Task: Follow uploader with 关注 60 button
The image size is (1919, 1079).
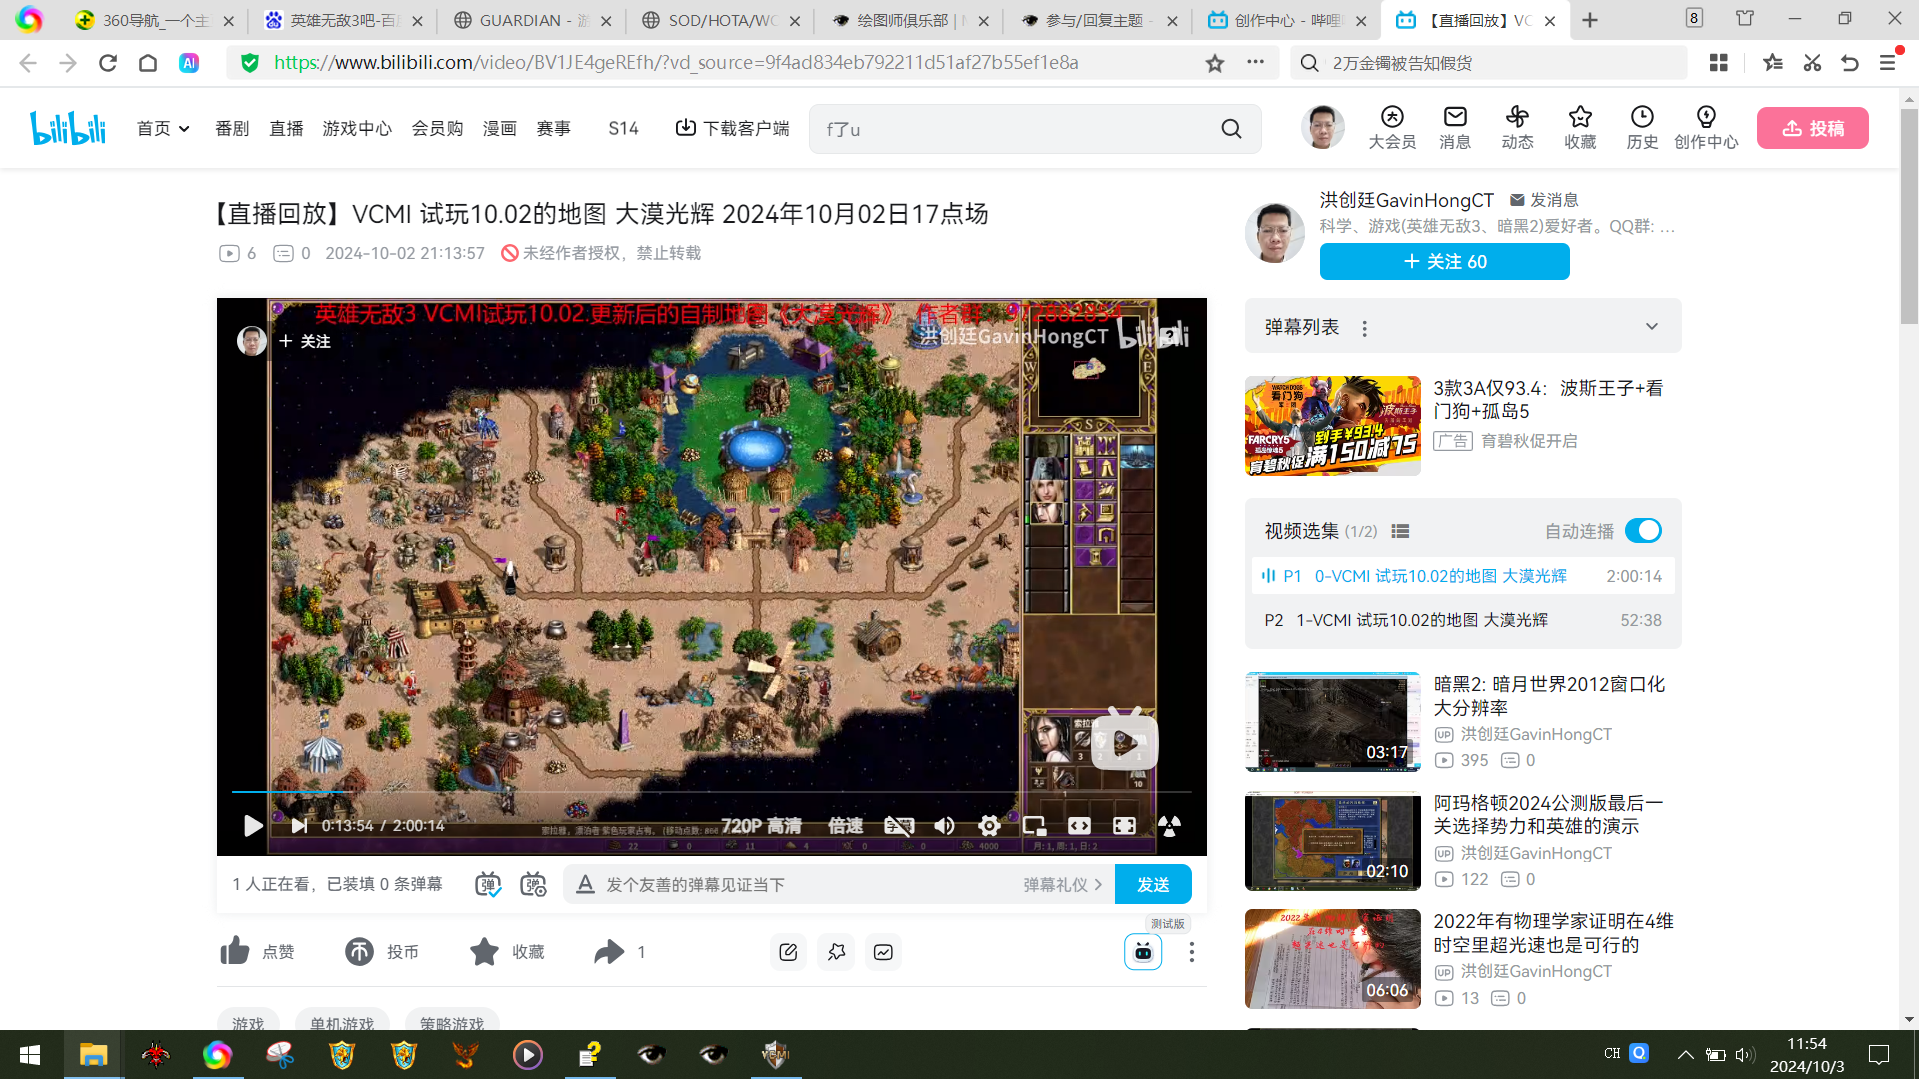Action: [1444, 262]
